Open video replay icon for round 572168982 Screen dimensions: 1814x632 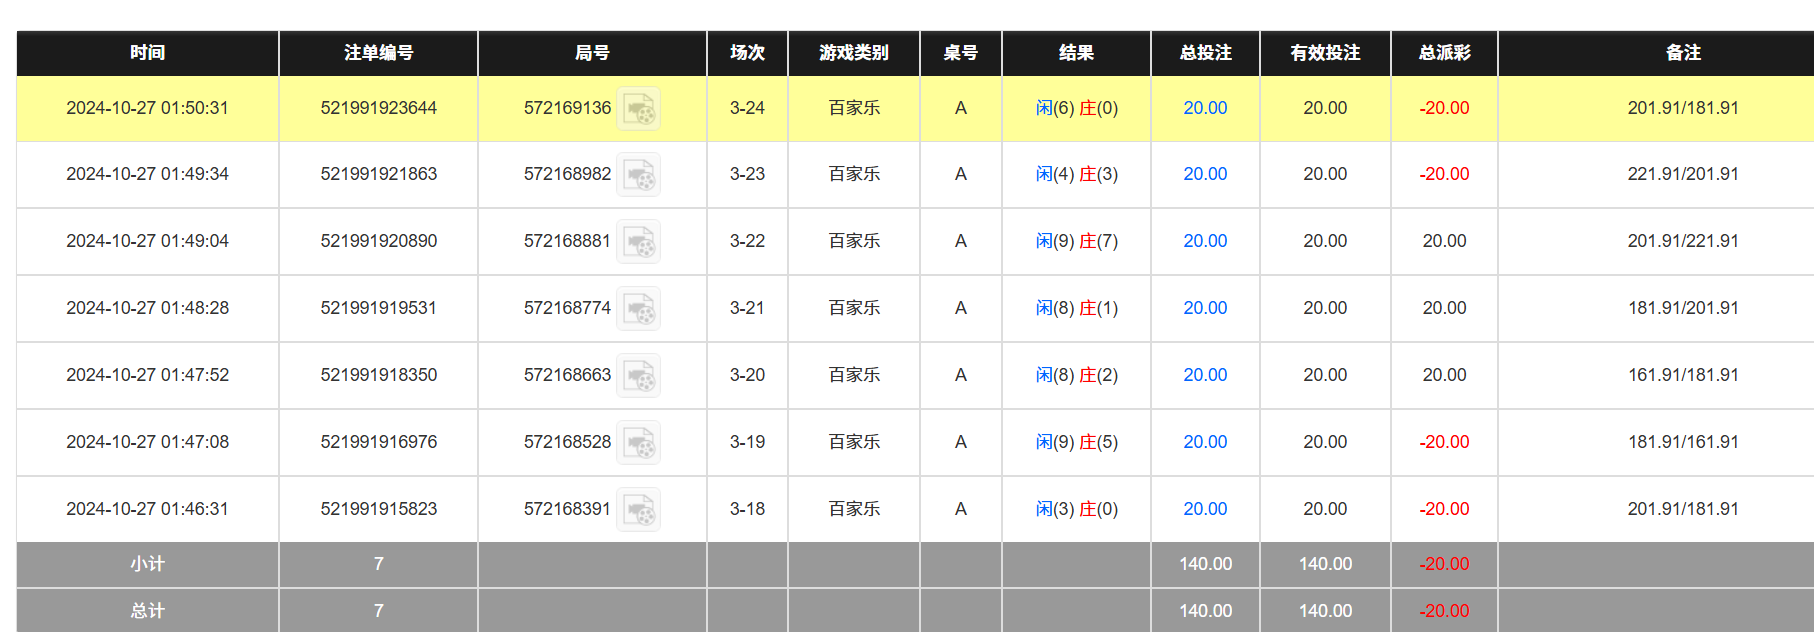[638, 175]
